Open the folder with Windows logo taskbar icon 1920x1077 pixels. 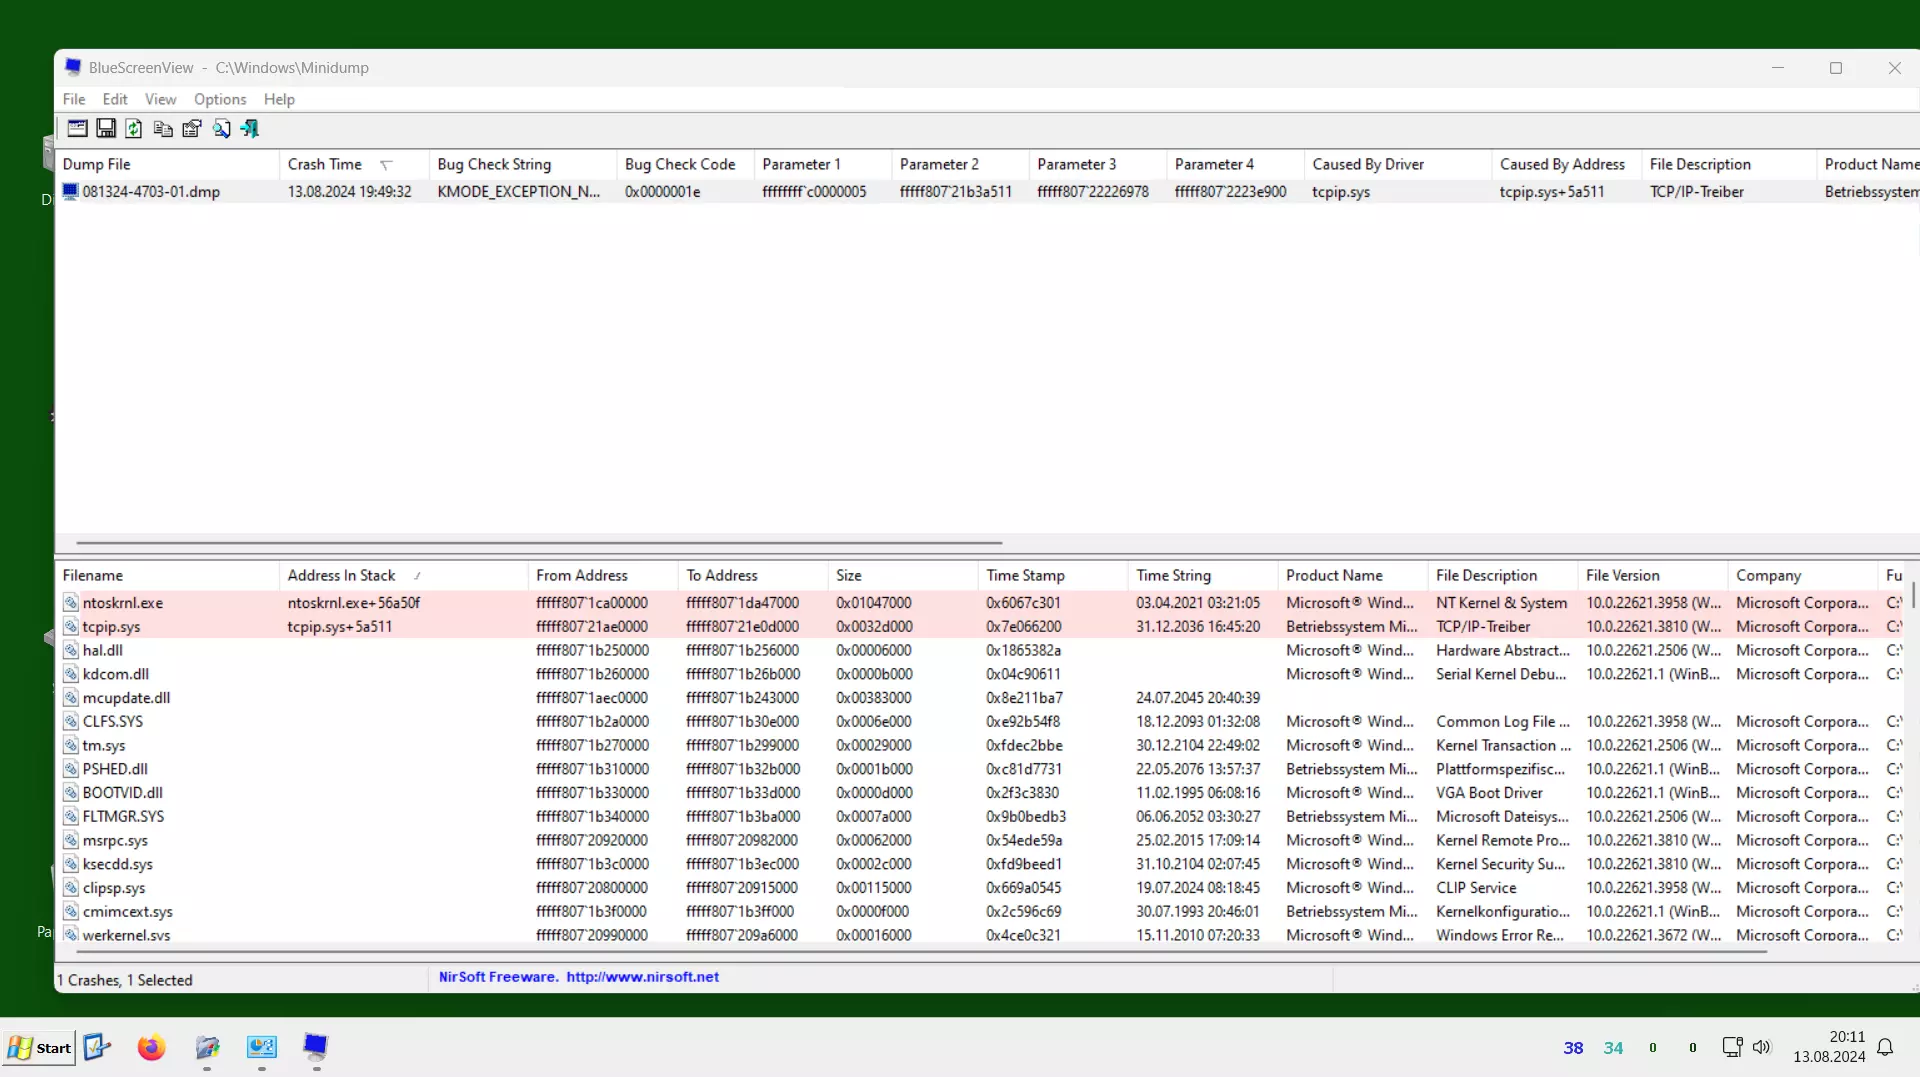(x=207, y=1047)
